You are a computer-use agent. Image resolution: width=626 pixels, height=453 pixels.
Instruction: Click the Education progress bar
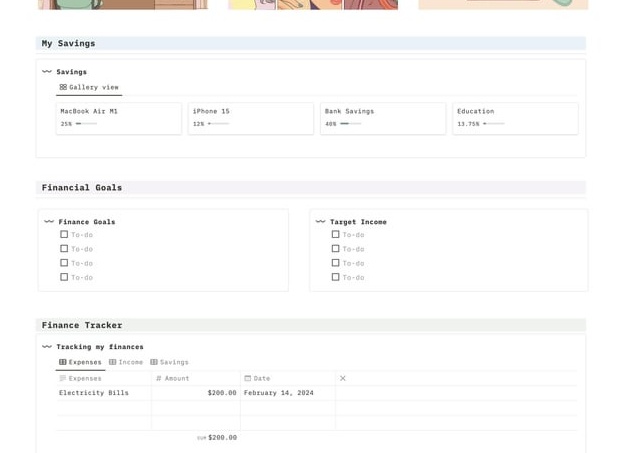coord(493,124)
